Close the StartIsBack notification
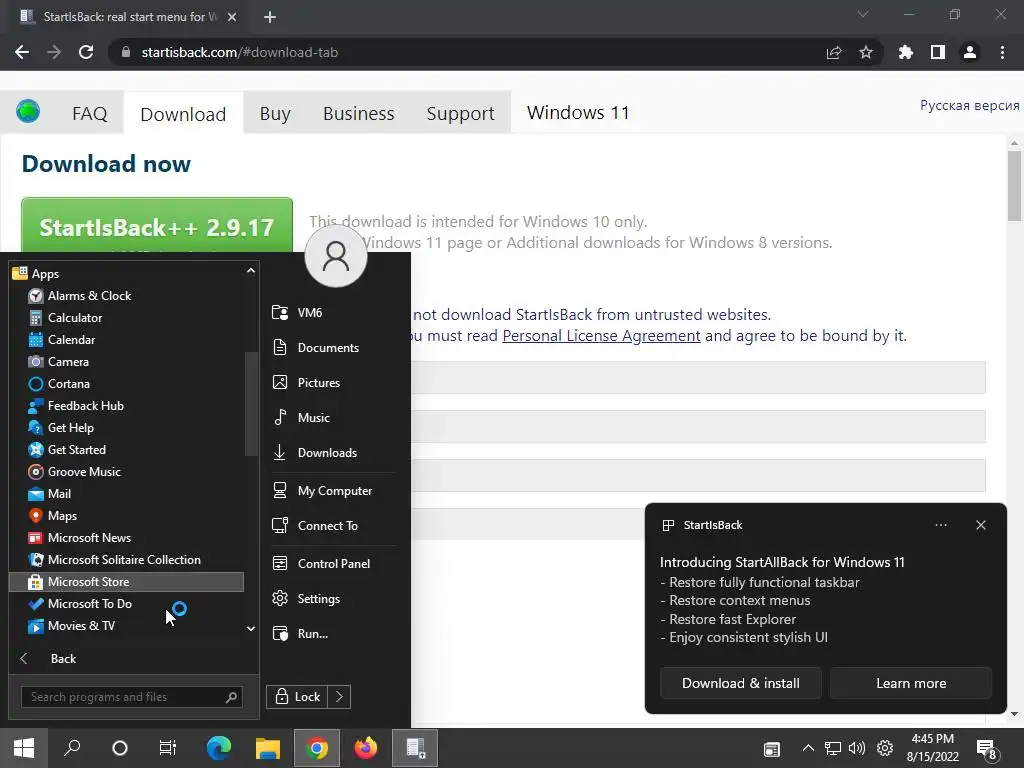 [x=980, y=525]
